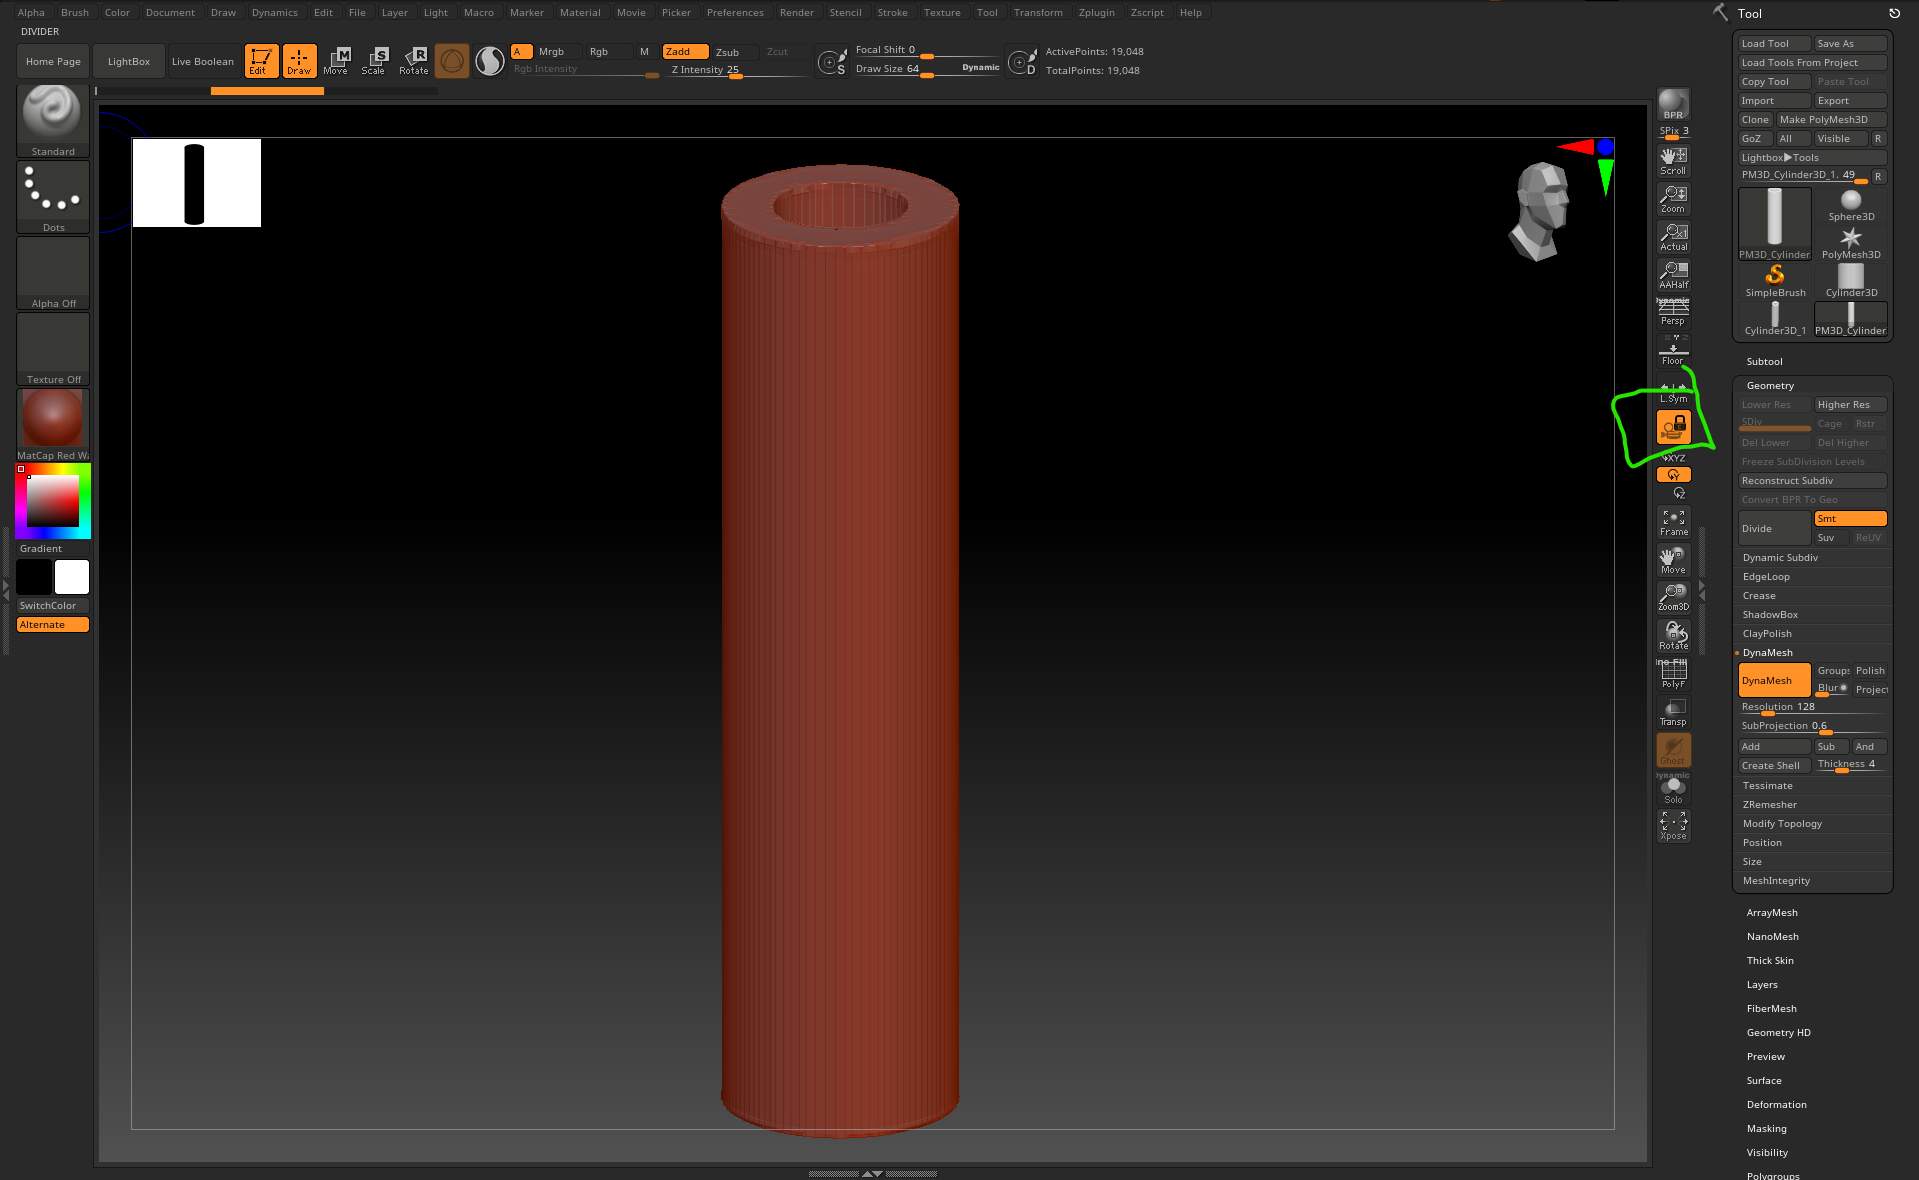The height and width of the screenshot is (1180, 1919).
Task: Adjust the Z Intensity slider
Action: [x=738, y=70]
